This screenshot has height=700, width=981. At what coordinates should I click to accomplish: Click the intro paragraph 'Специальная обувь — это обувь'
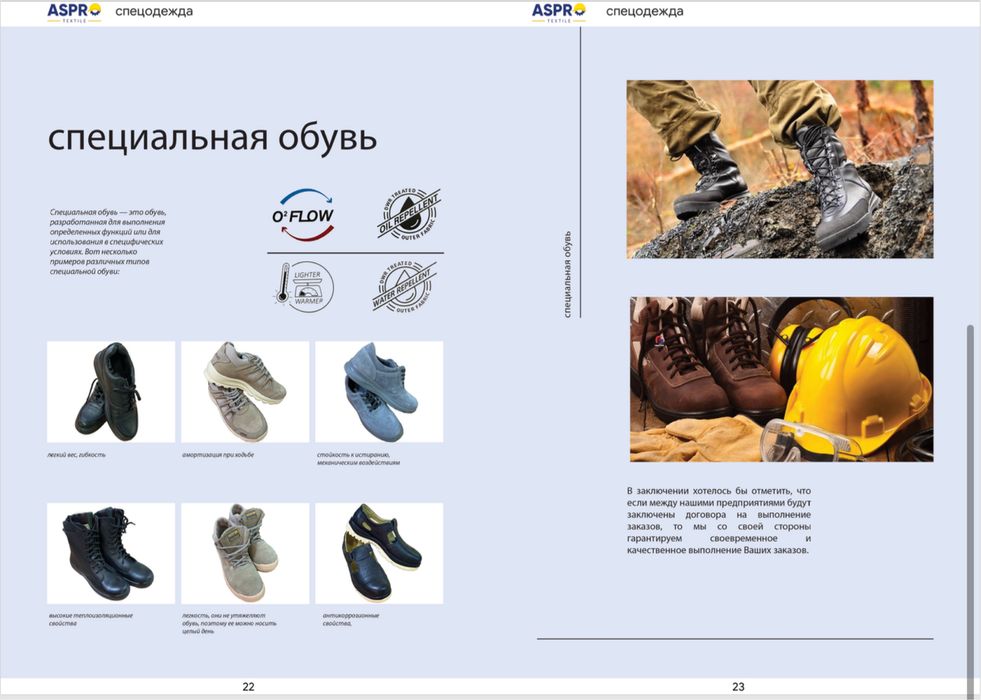[108, 242]
